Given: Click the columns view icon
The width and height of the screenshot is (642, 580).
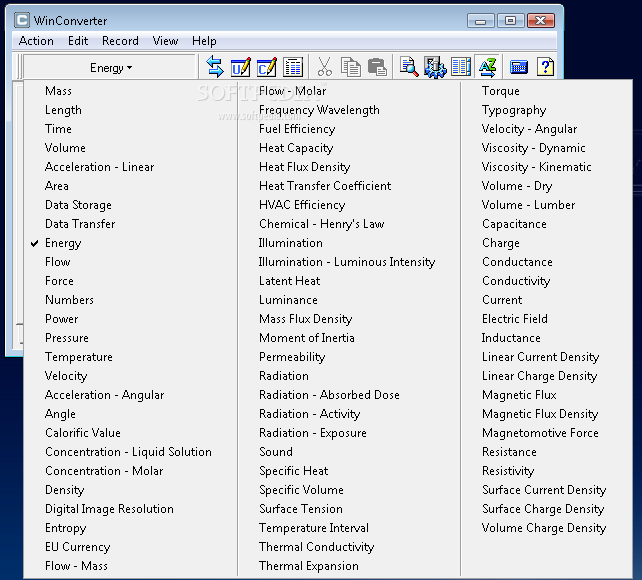Looking at the screenshot, I should [461, 67].
